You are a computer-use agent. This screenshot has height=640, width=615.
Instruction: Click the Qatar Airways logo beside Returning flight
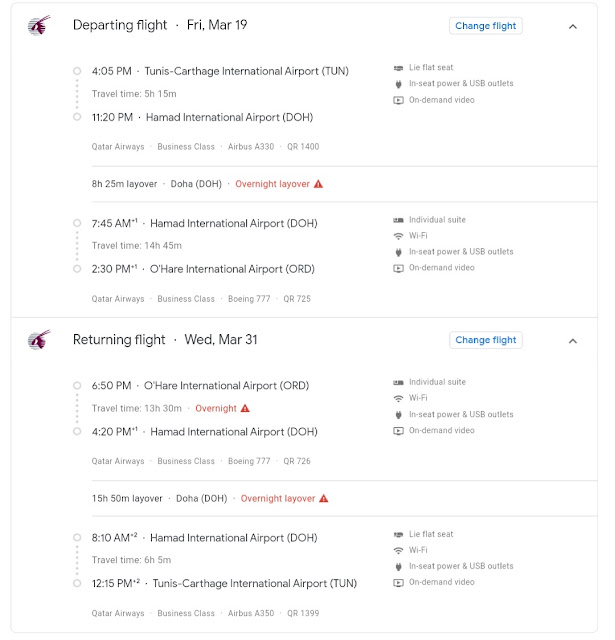[x=39, y=340]
